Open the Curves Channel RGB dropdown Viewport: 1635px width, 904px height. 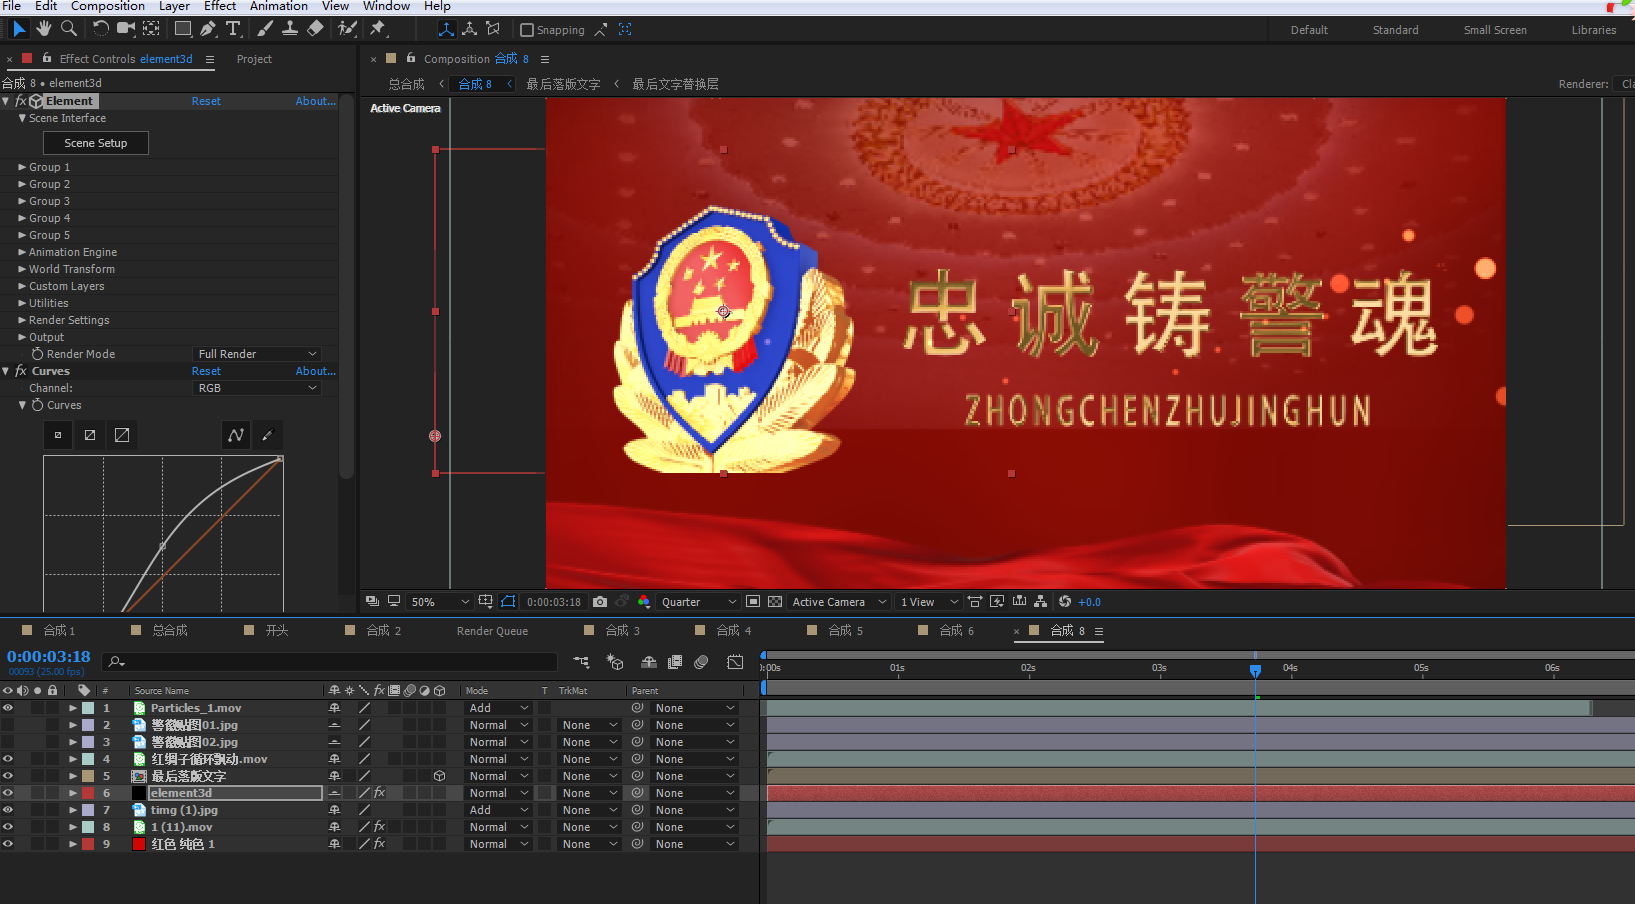click(257, 388)
